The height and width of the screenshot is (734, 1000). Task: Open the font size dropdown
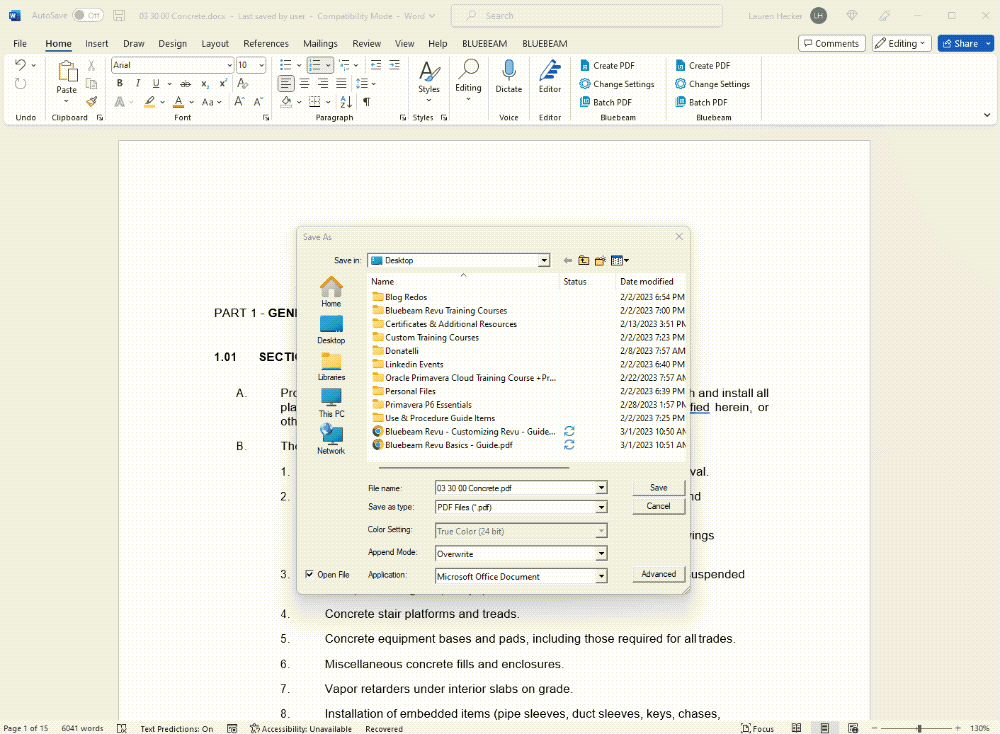pos(260,65)
